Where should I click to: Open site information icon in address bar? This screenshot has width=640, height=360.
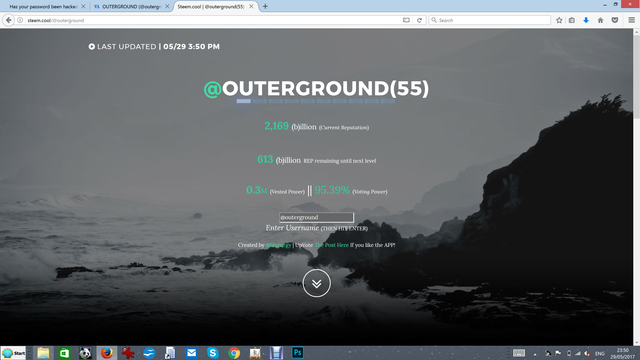(20, 20)
